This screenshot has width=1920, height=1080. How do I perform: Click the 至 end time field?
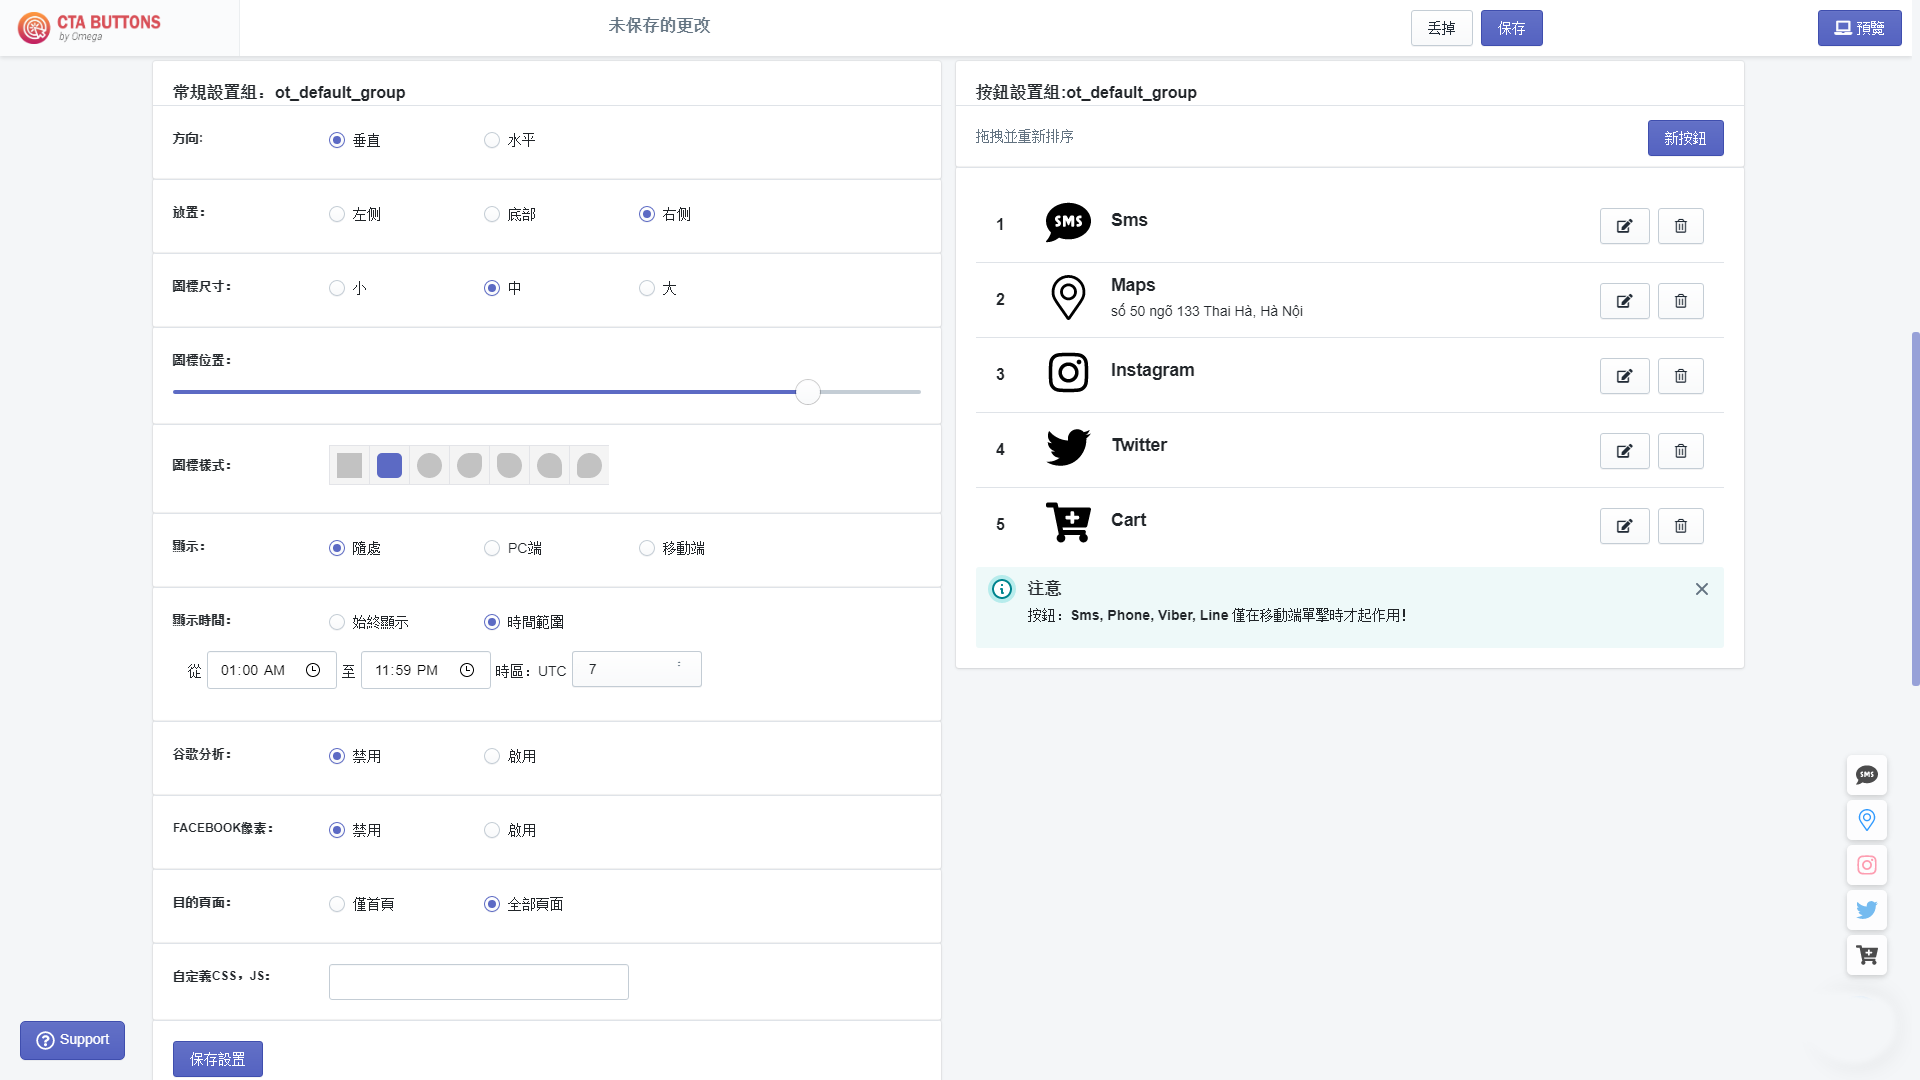(x=426, y=670)
